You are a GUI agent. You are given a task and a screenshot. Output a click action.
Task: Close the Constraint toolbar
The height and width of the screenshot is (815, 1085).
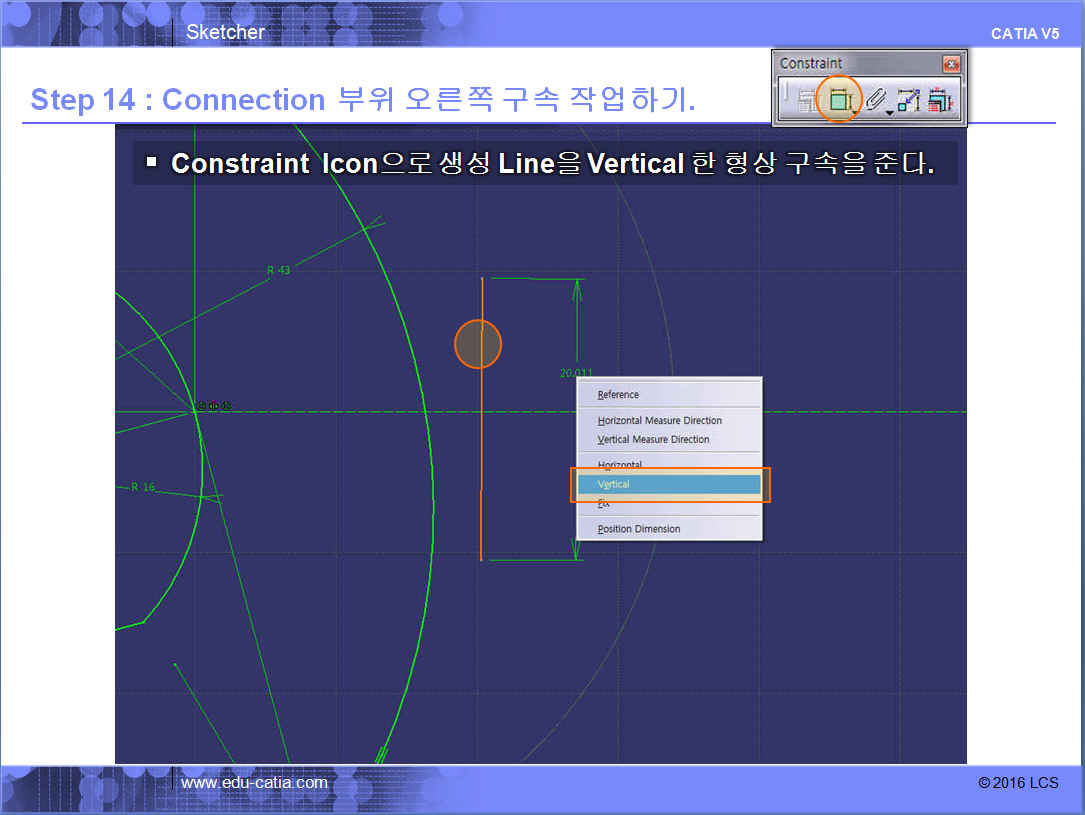[950, 63]
